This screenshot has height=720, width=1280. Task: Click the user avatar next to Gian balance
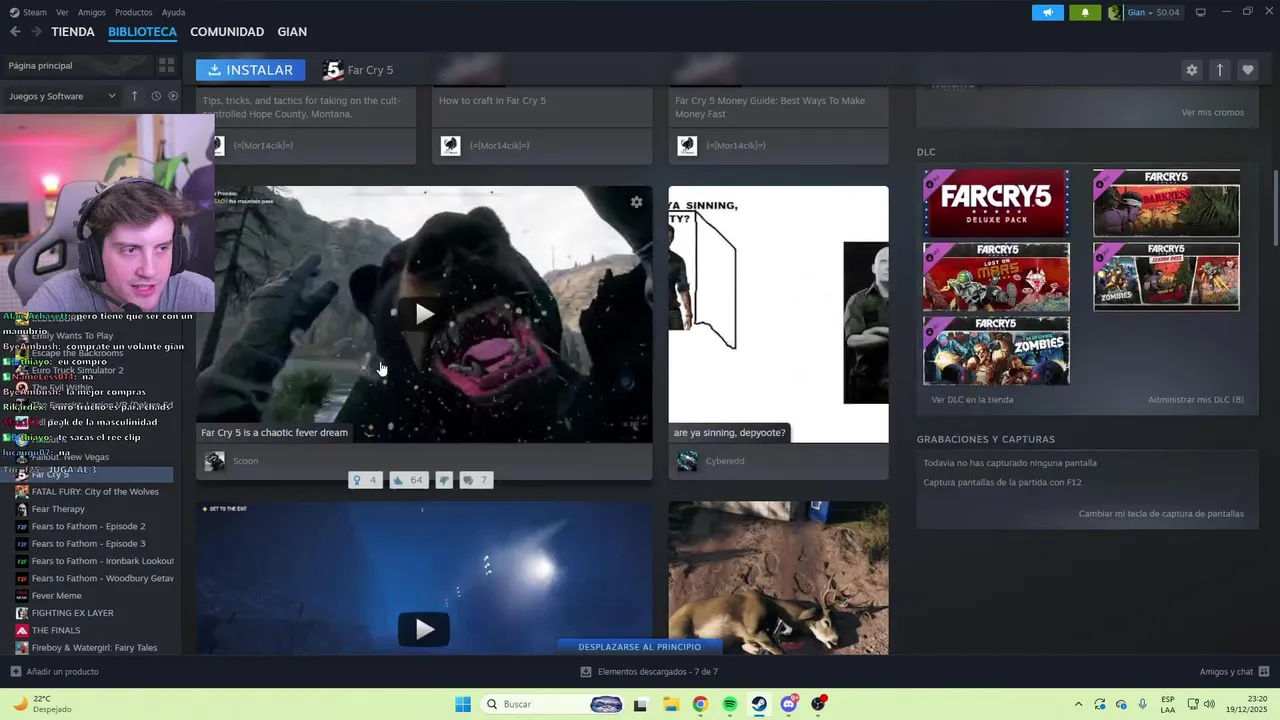point(1115,12)
